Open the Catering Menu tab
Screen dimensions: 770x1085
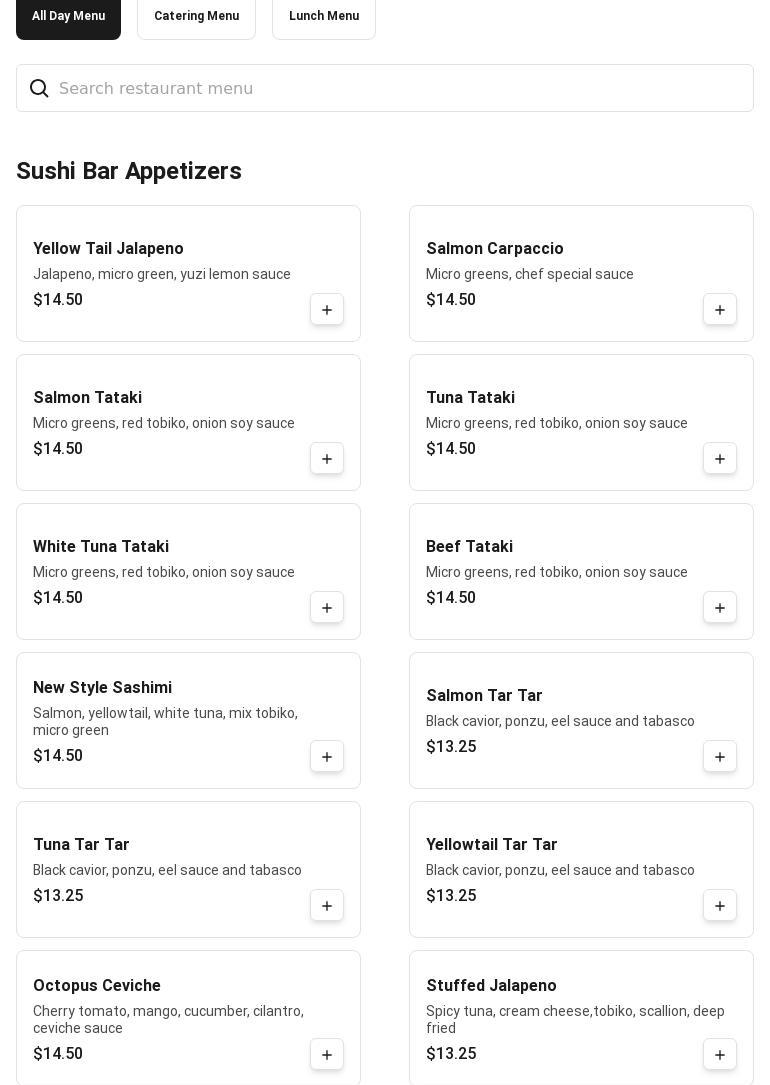[196, 16]
